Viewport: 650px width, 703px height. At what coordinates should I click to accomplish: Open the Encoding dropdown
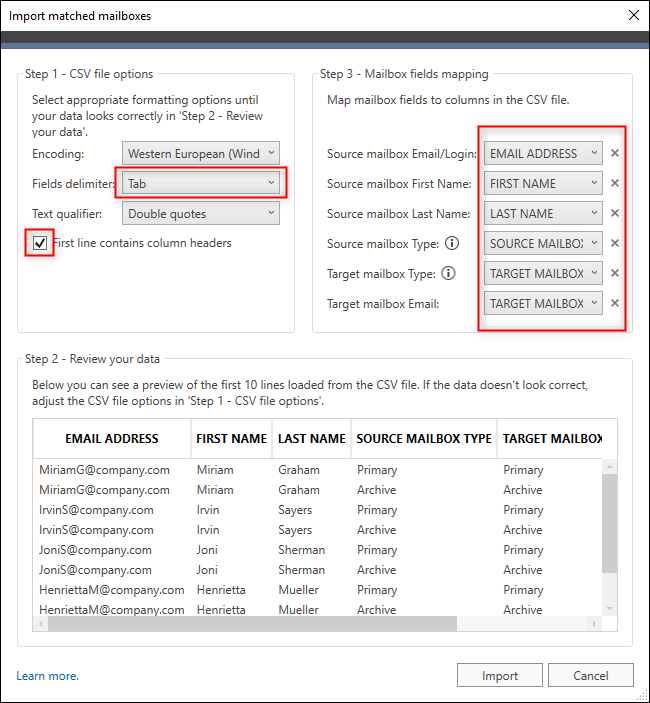point(201,153)
